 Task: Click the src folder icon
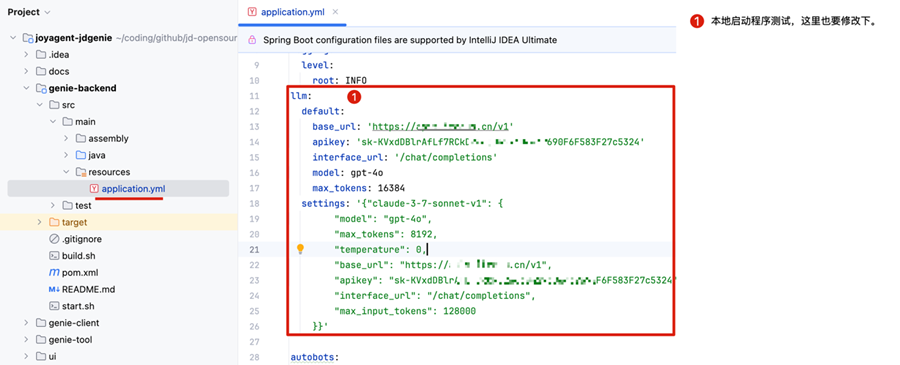(54, 105)
